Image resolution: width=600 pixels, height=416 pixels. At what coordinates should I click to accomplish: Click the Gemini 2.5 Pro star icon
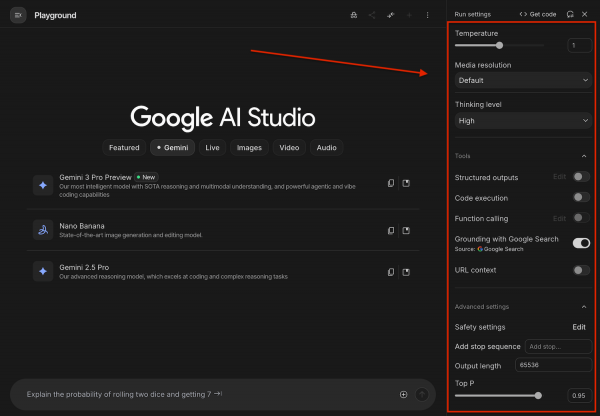coord(43,271)
